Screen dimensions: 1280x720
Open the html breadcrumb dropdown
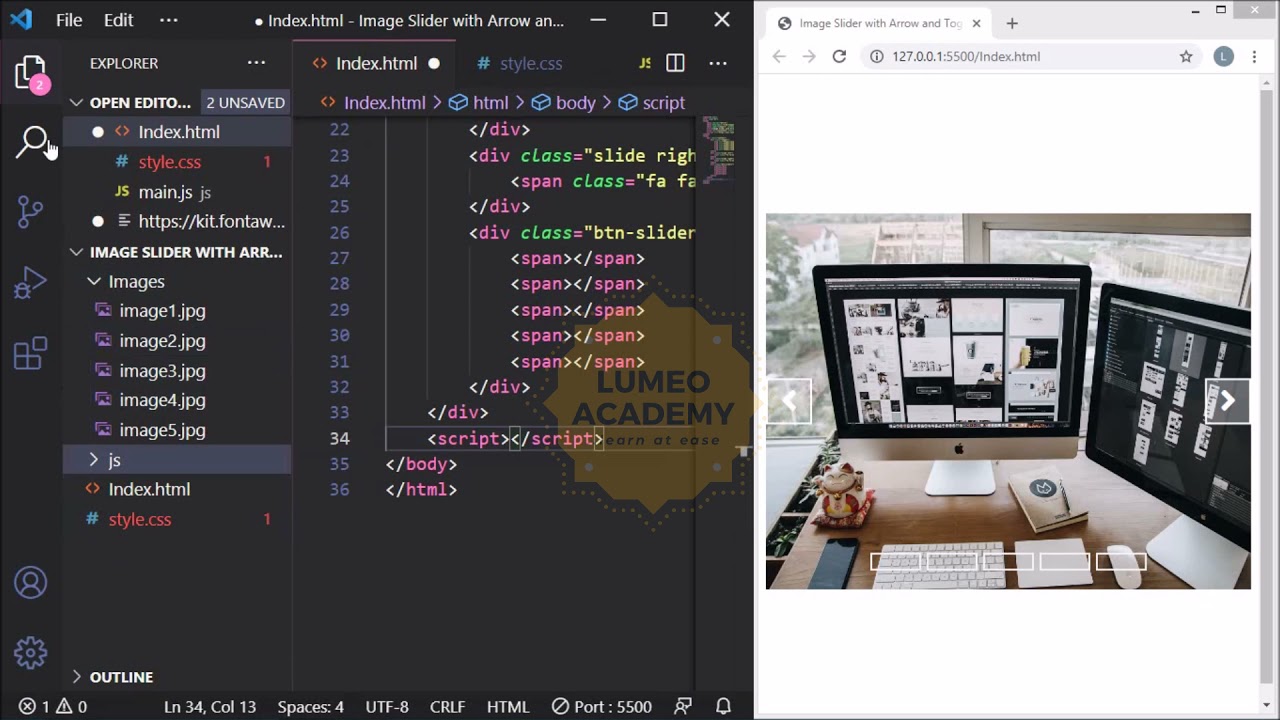coord(479,103)
